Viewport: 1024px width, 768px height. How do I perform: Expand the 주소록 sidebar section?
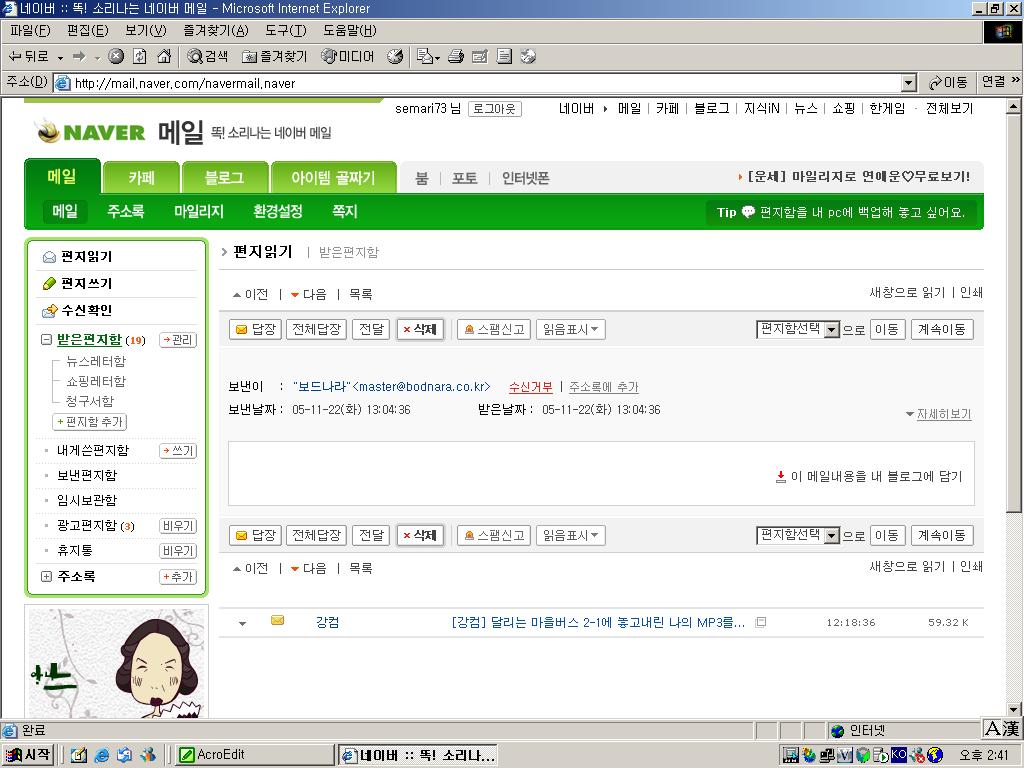click(x=46, y=577)
